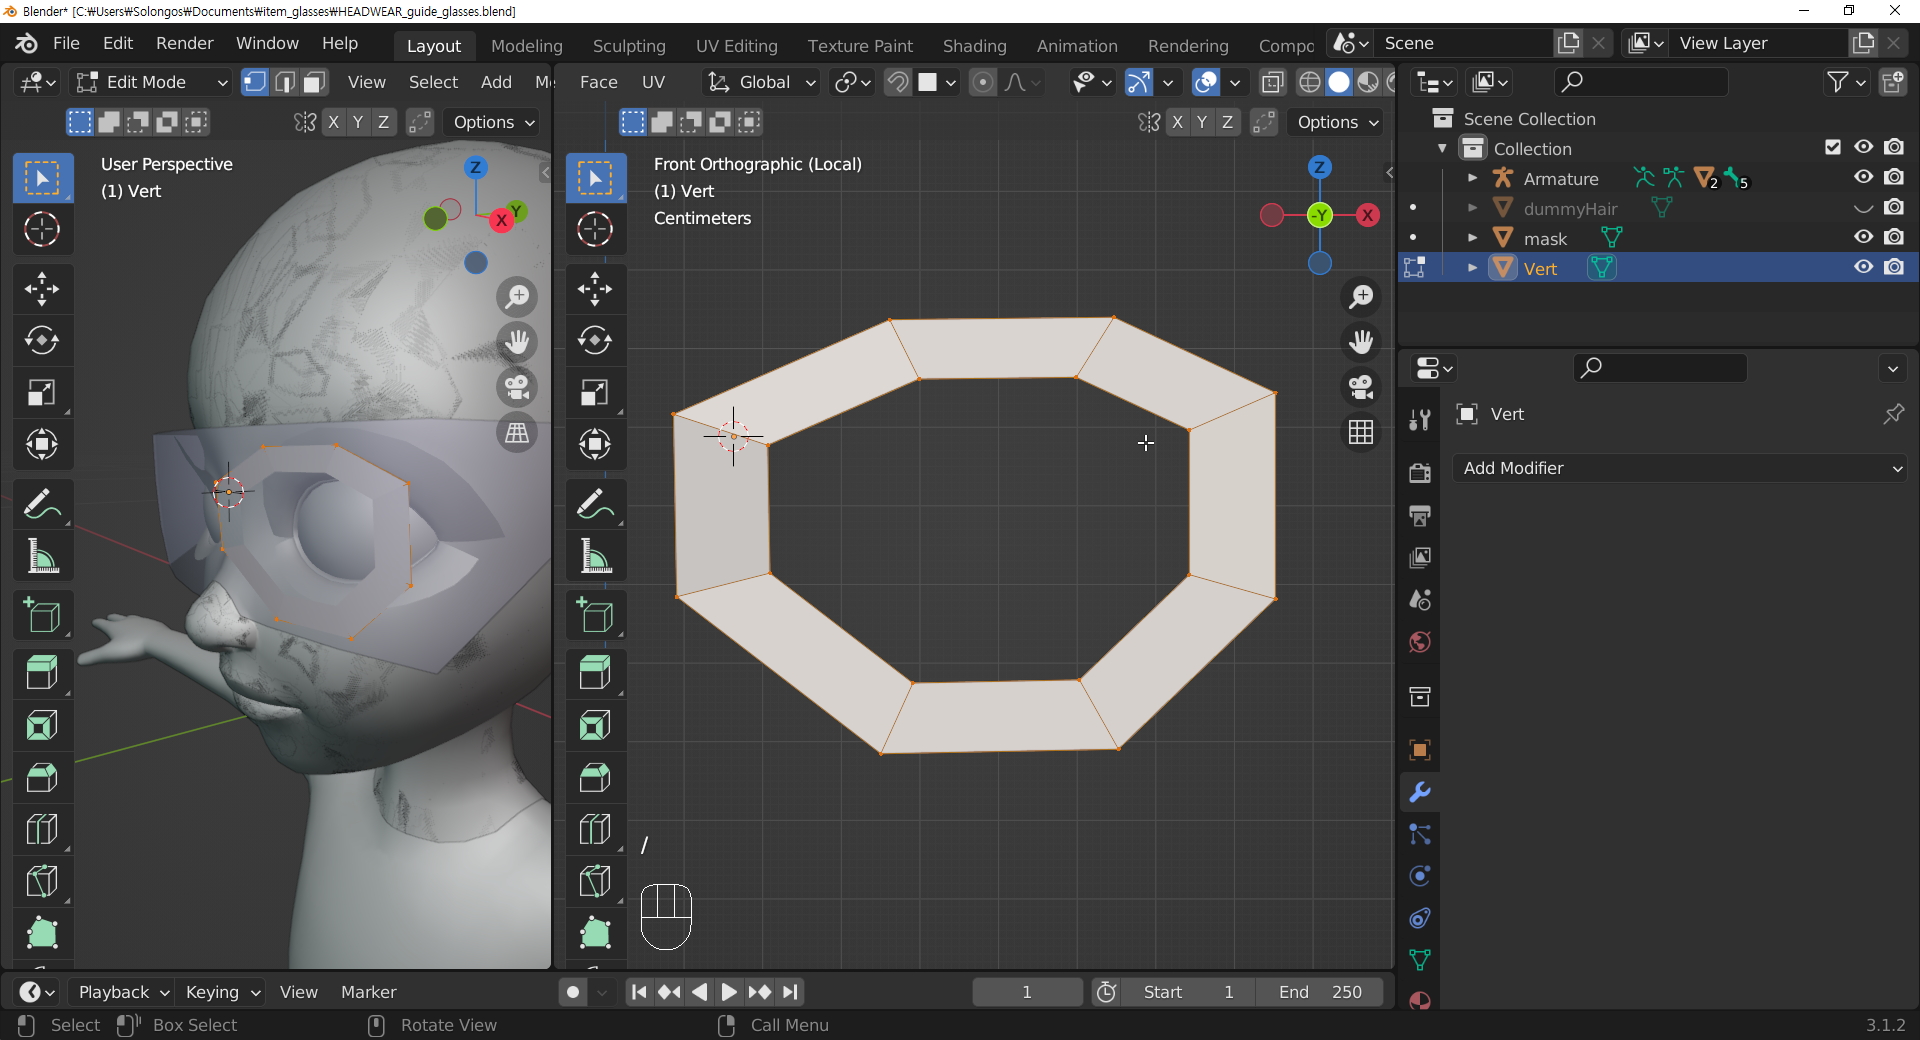Screen dimensions: 1920x1040
Task: Select Loop Cut tool in front viewport
Action: coord(595,829)
